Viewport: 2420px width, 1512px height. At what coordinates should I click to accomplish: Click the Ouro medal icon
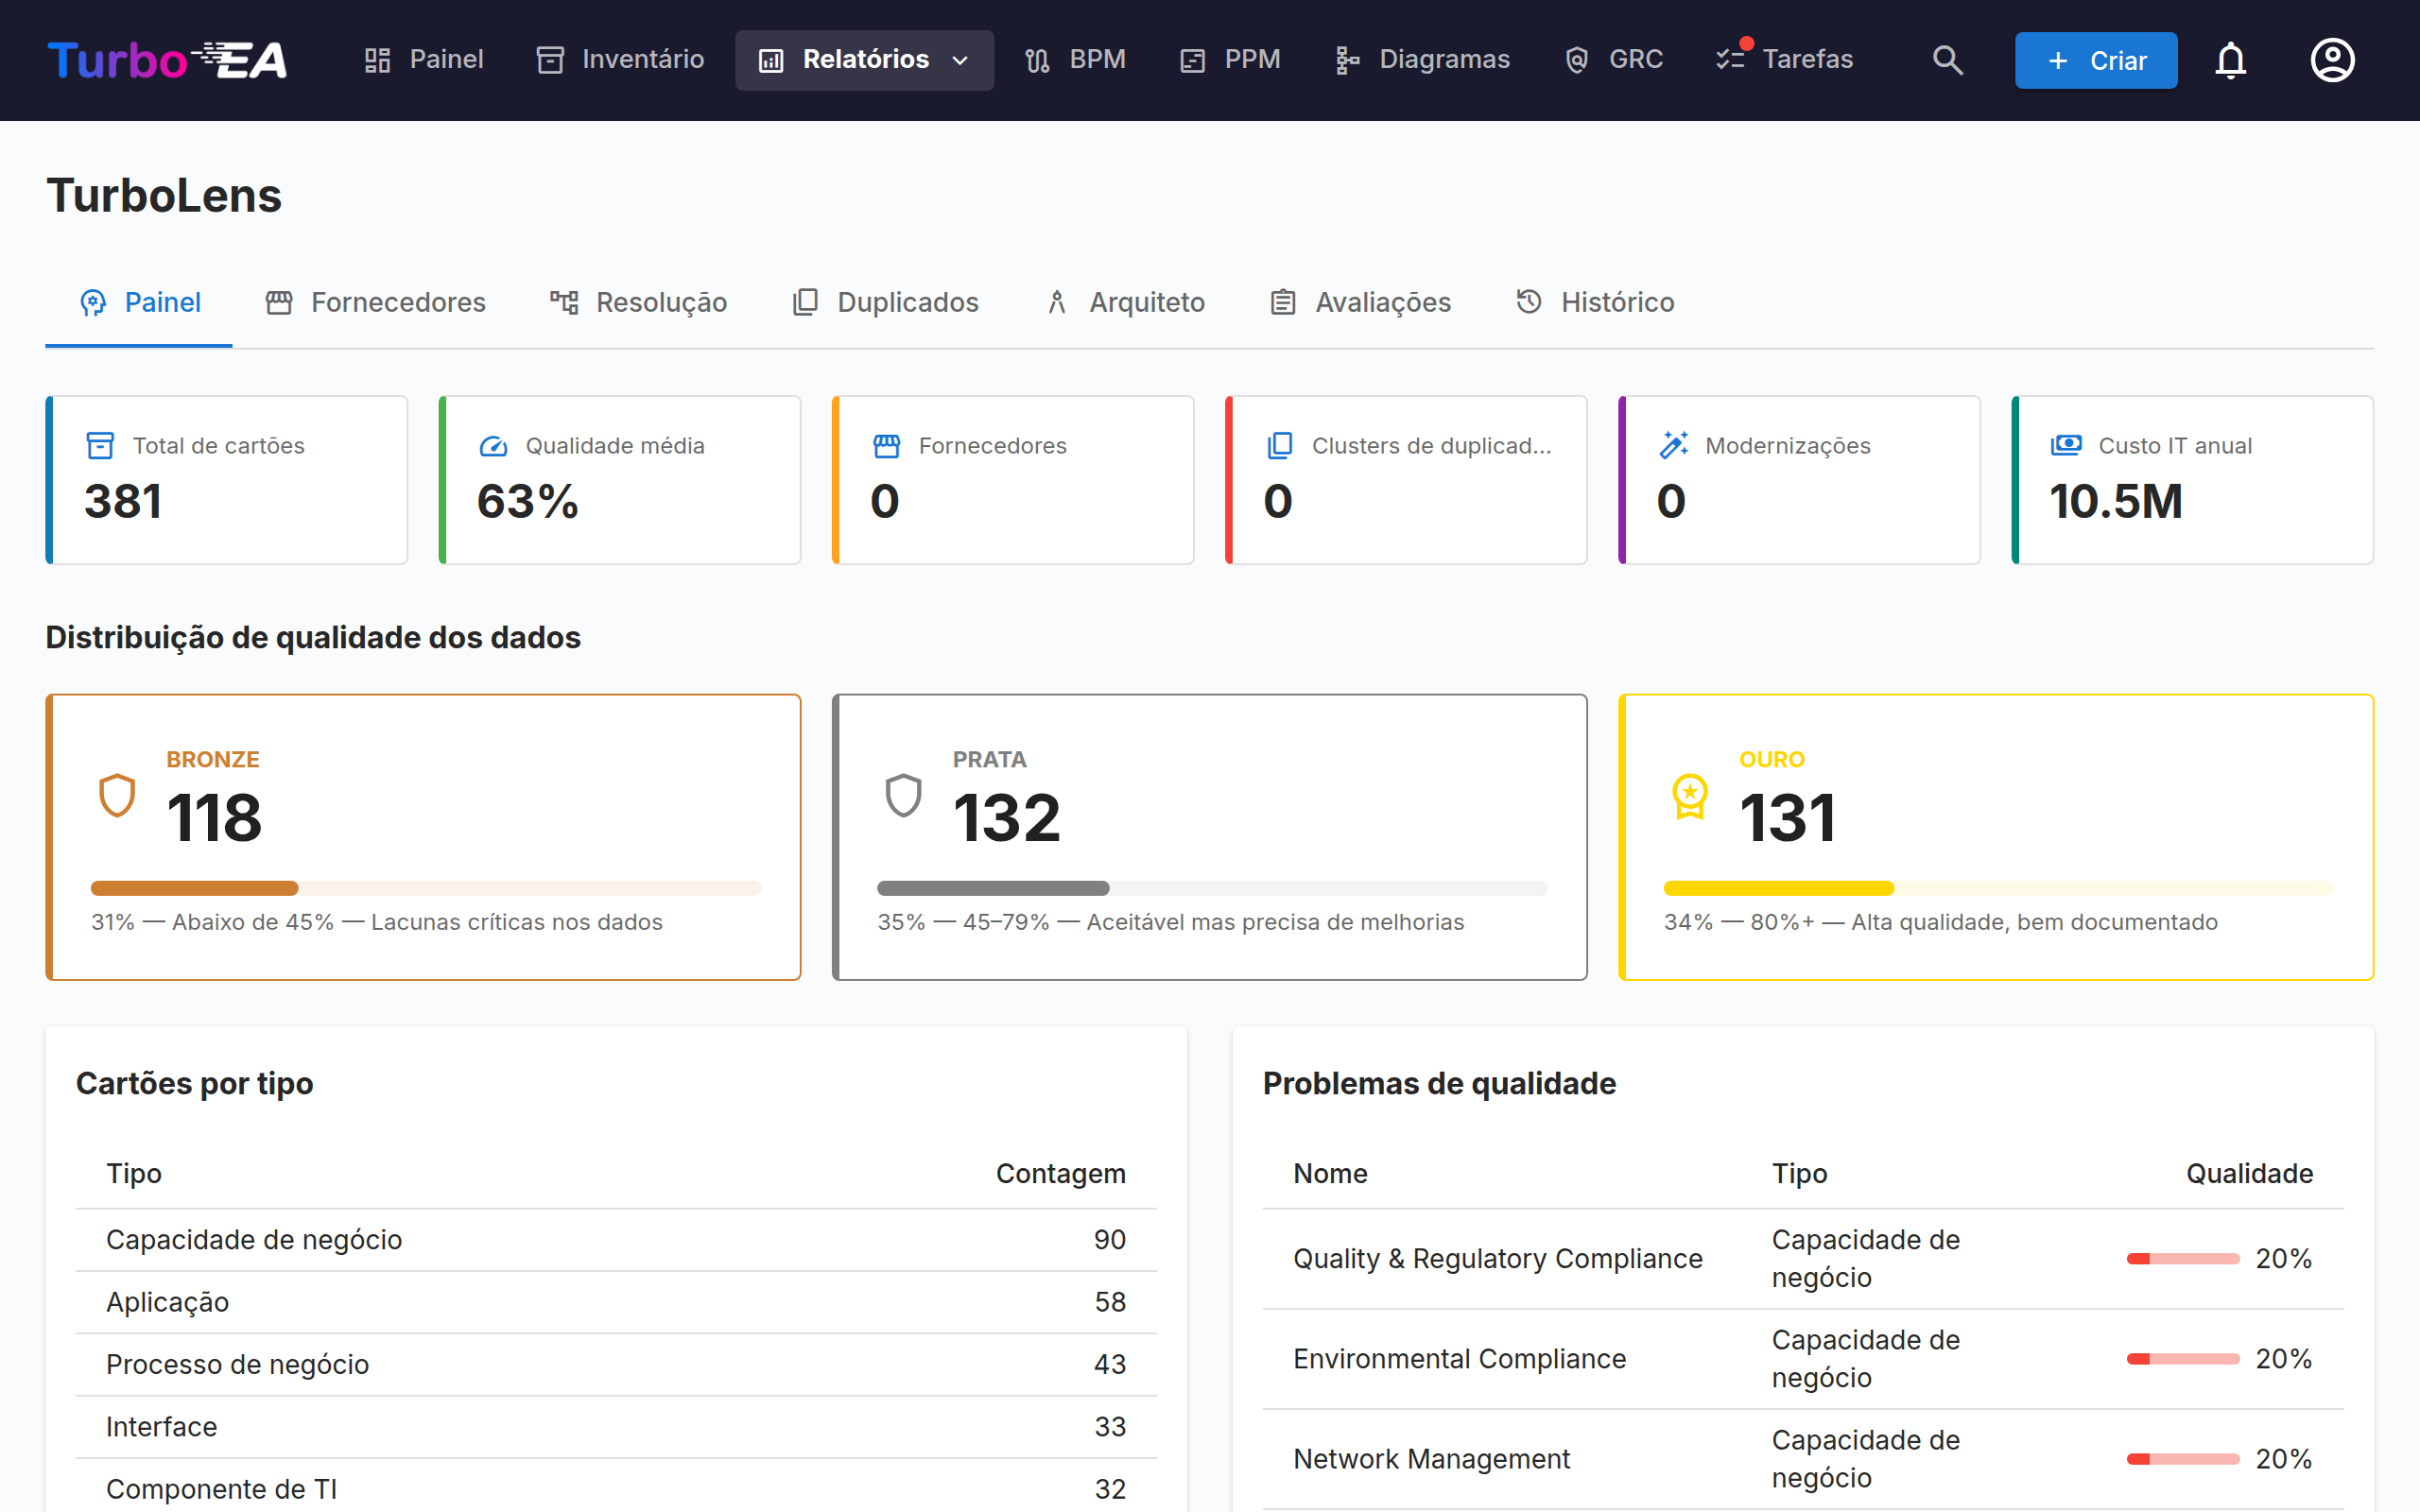1690,796
